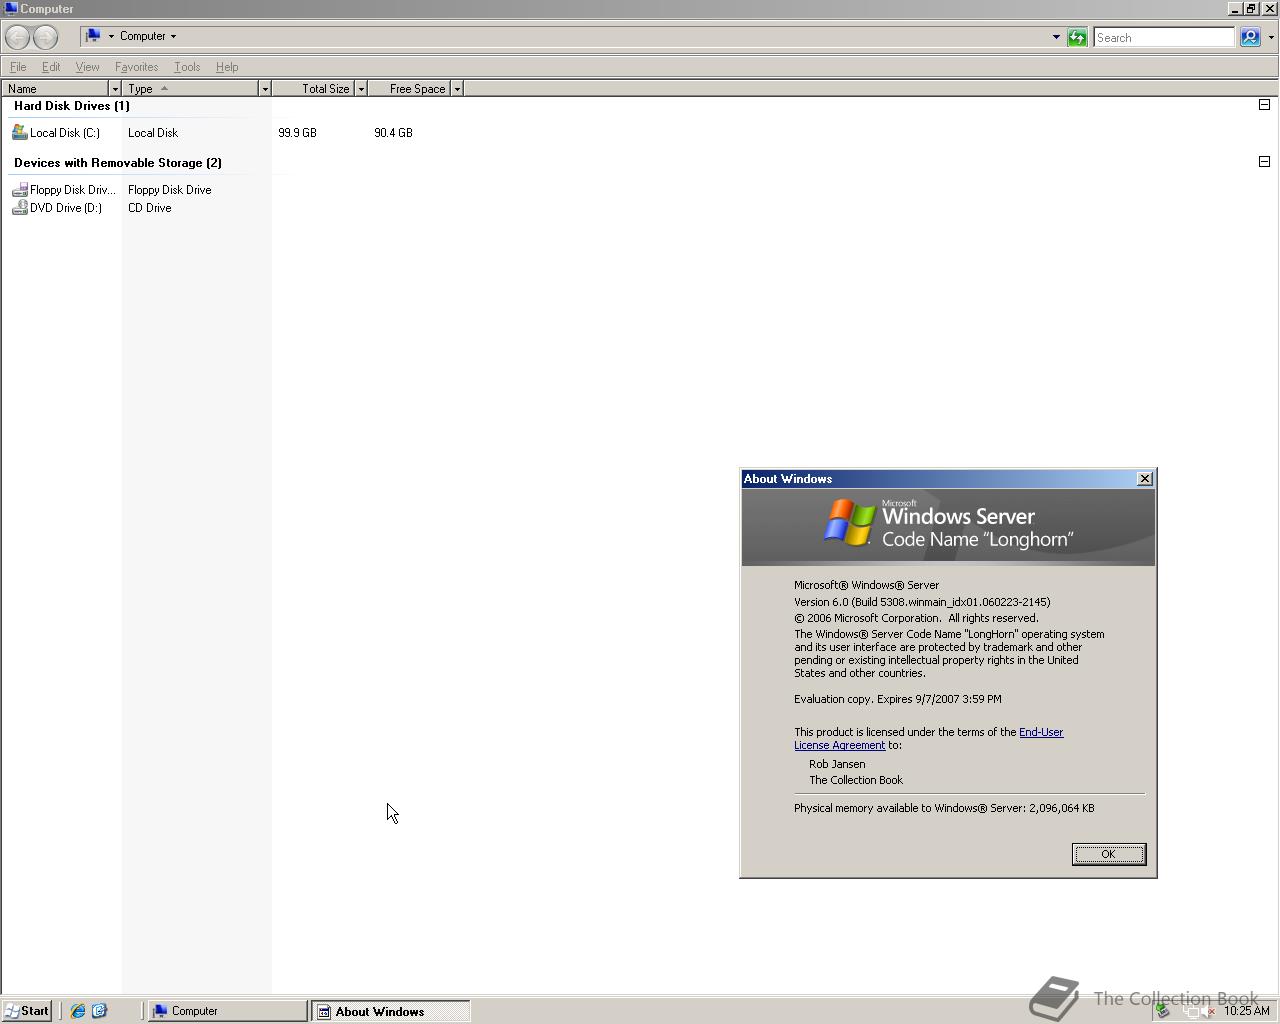Sort by the Free Space column header
The image size is (1280, 1024).
409,89
